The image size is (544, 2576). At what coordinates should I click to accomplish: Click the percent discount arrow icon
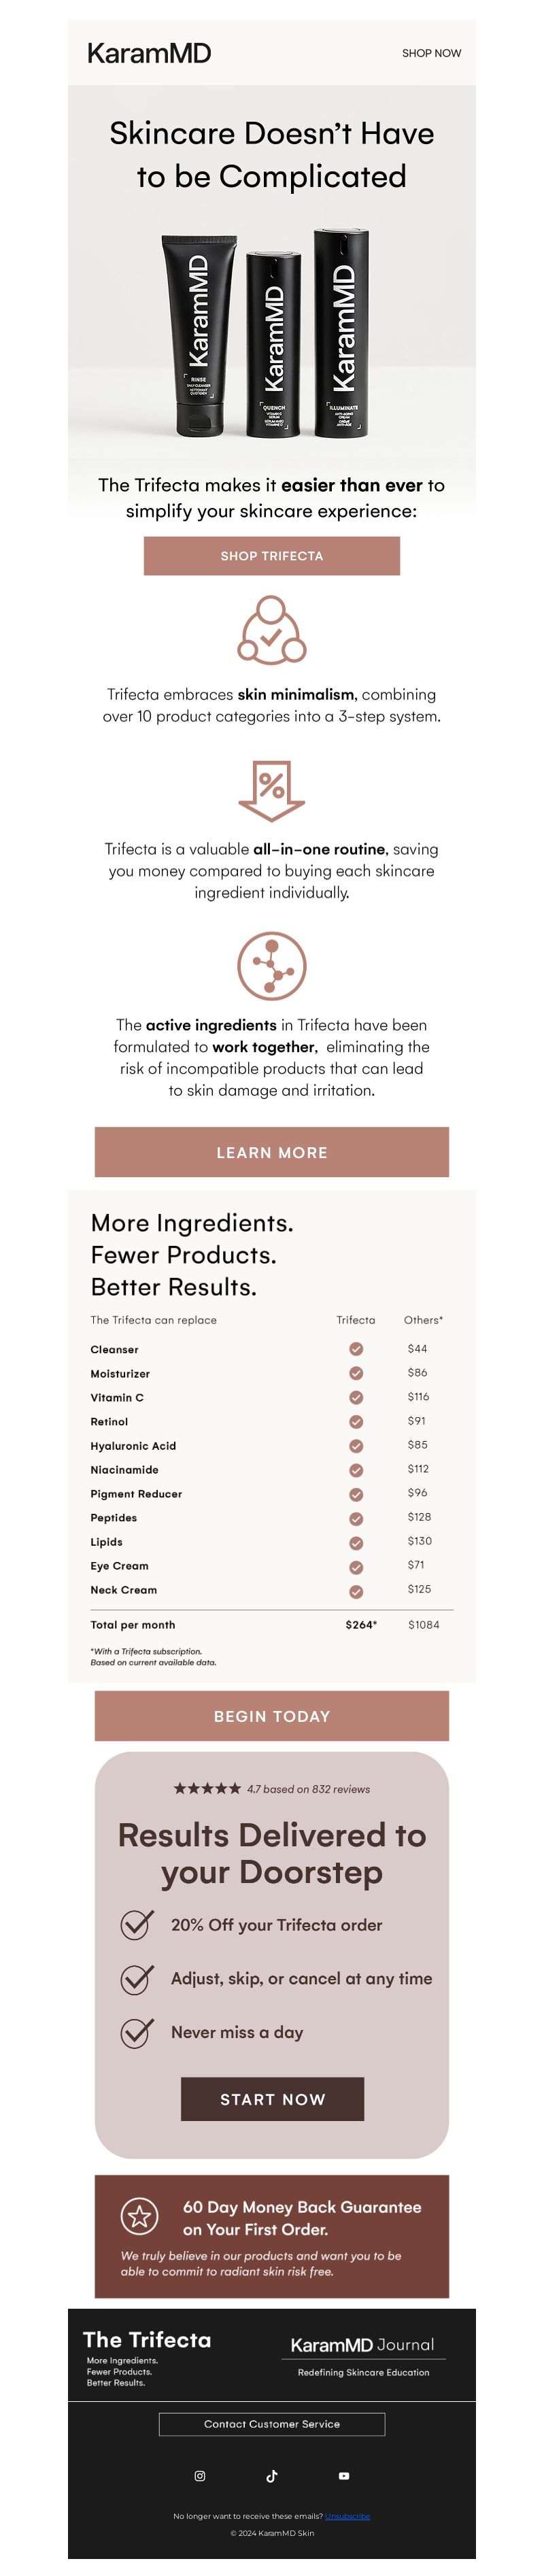coord(272,790)
